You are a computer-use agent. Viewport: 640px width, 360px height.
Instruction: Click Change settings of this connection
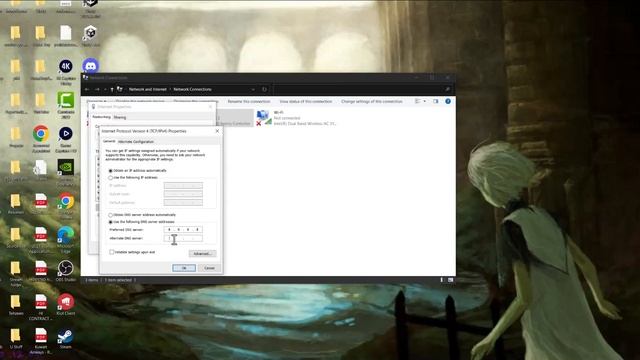click(372, 101)
